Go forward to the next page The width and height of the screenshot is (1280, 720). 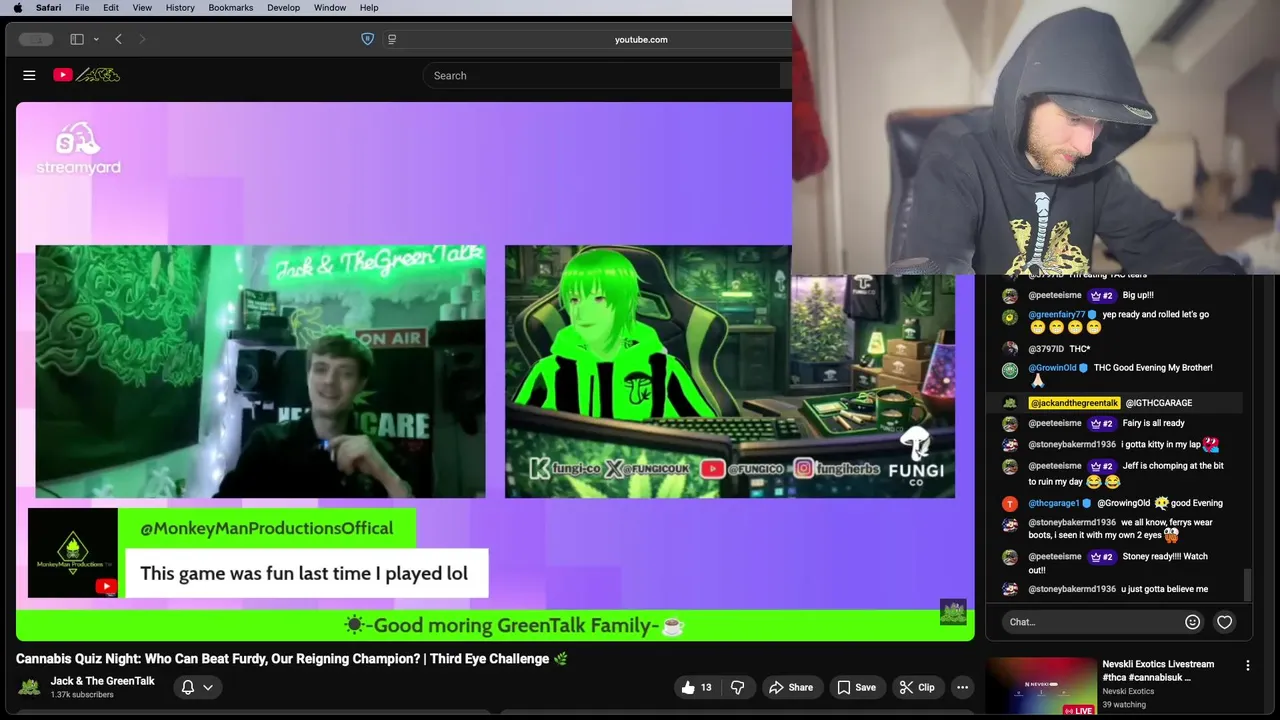pyautogui.click(x=142, y=39)
